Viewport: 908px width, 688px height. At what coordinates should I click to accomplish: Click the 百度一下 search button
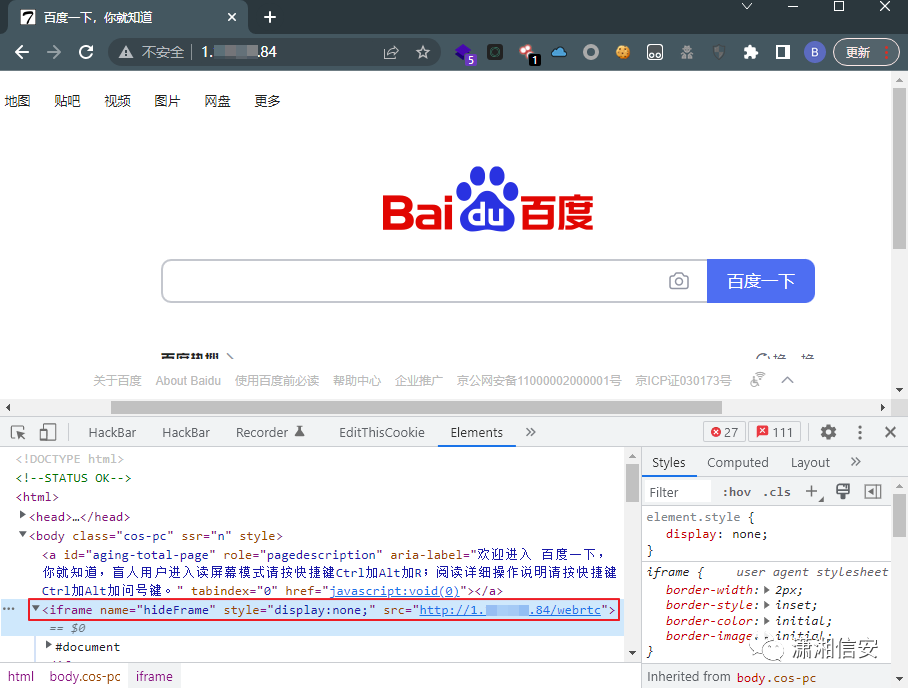tap(761, 281)
